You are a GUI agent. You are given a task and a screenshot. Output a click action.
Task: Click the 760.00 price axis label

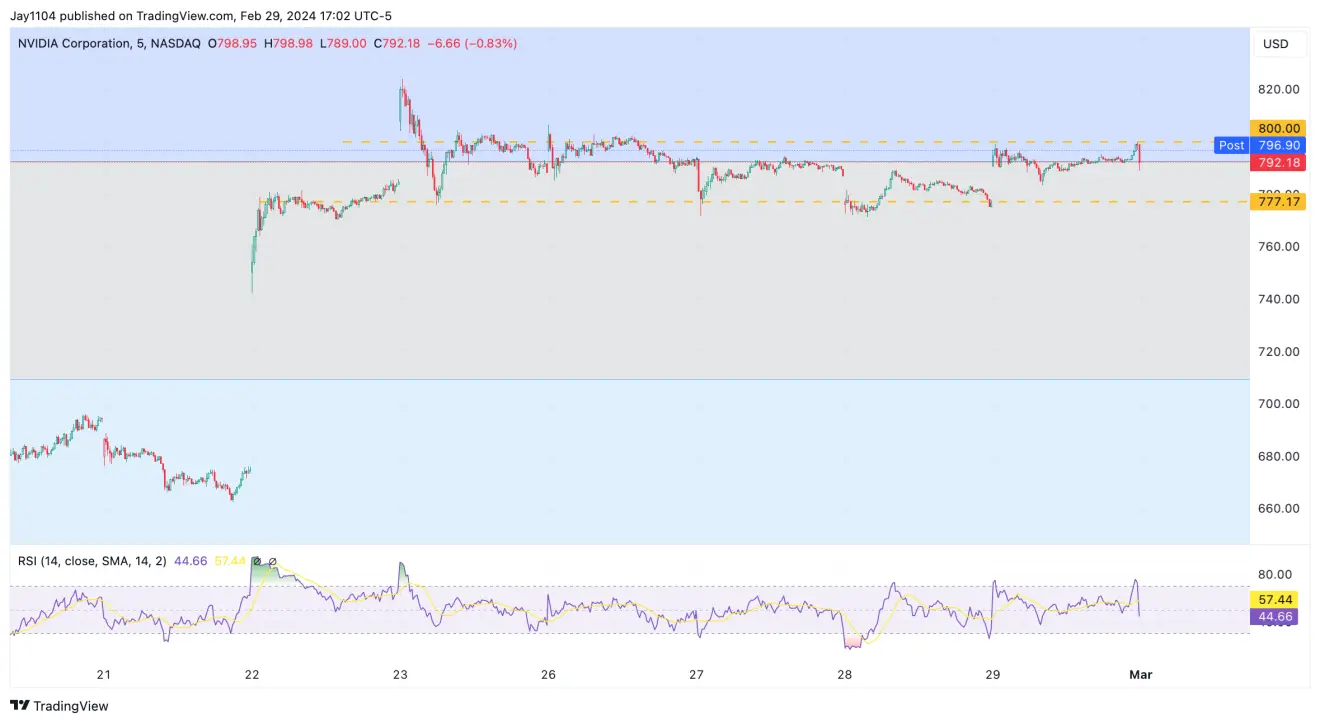point(1279,246)
